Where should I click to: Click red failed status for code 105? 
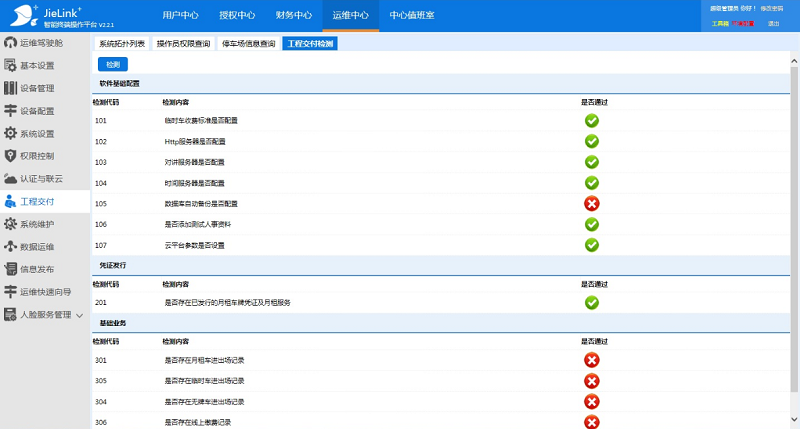[x=591, y=203]
